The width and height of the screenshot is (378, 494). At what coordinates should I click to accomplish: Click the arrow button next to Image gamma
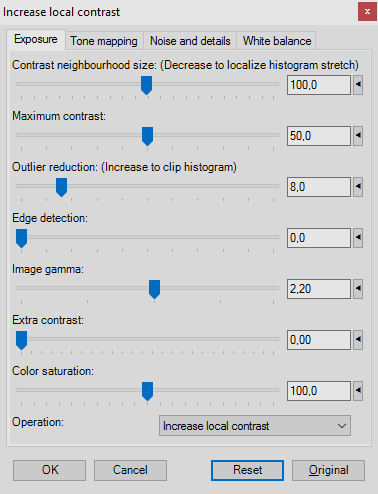pyautogui.click(x=358, y=289)
